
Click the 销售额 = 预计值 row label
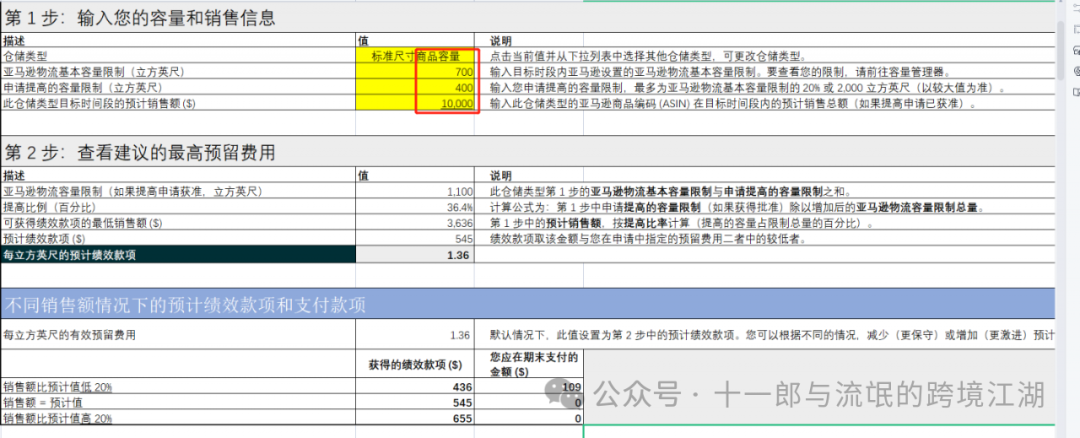43,402
